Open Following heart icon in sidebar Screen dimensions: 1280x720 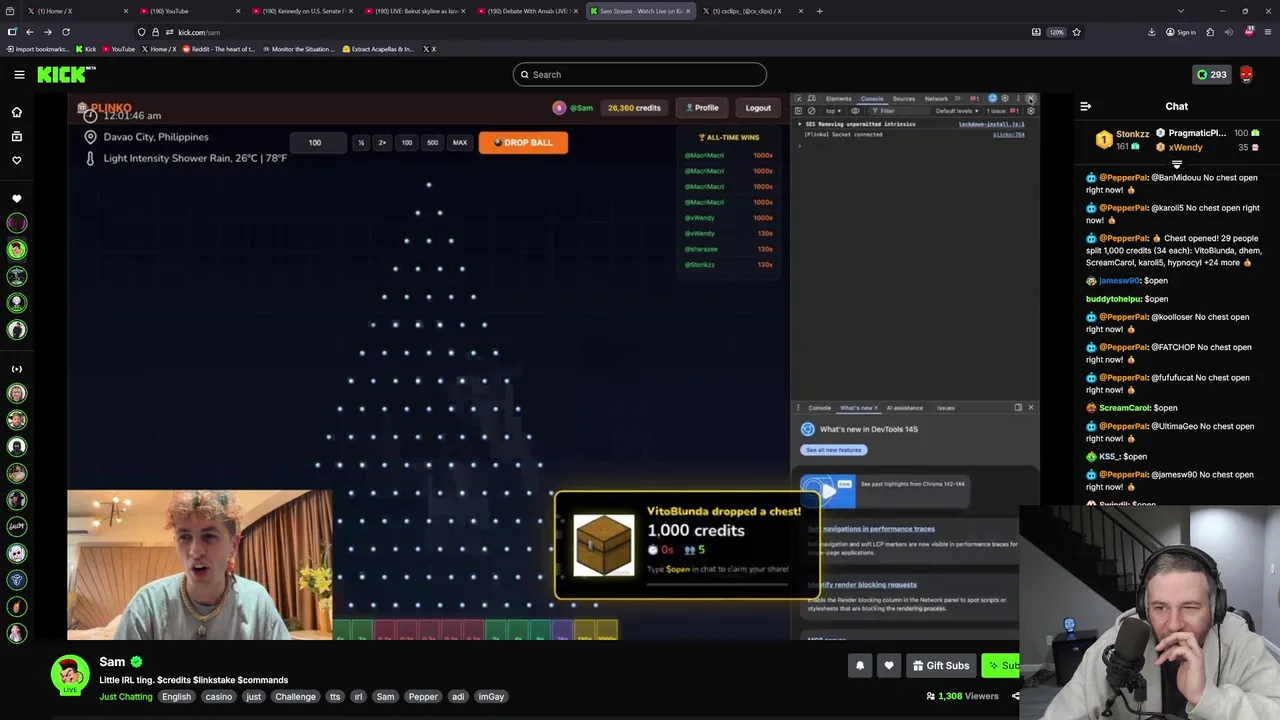[x=16, y=160]
